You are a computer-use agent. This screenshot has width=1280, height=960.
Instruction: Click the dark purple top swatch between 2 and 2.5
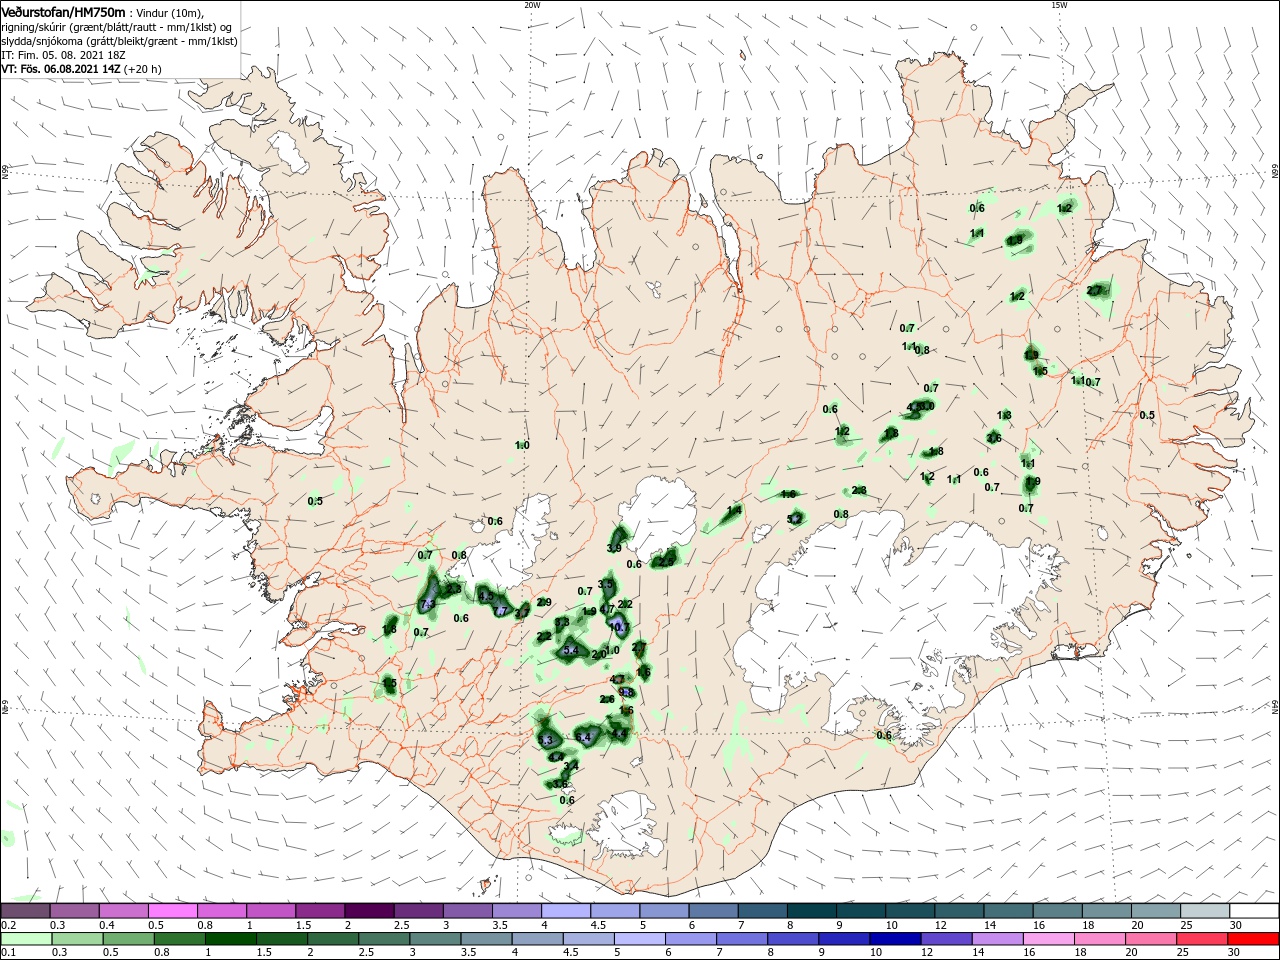(369, 911)
